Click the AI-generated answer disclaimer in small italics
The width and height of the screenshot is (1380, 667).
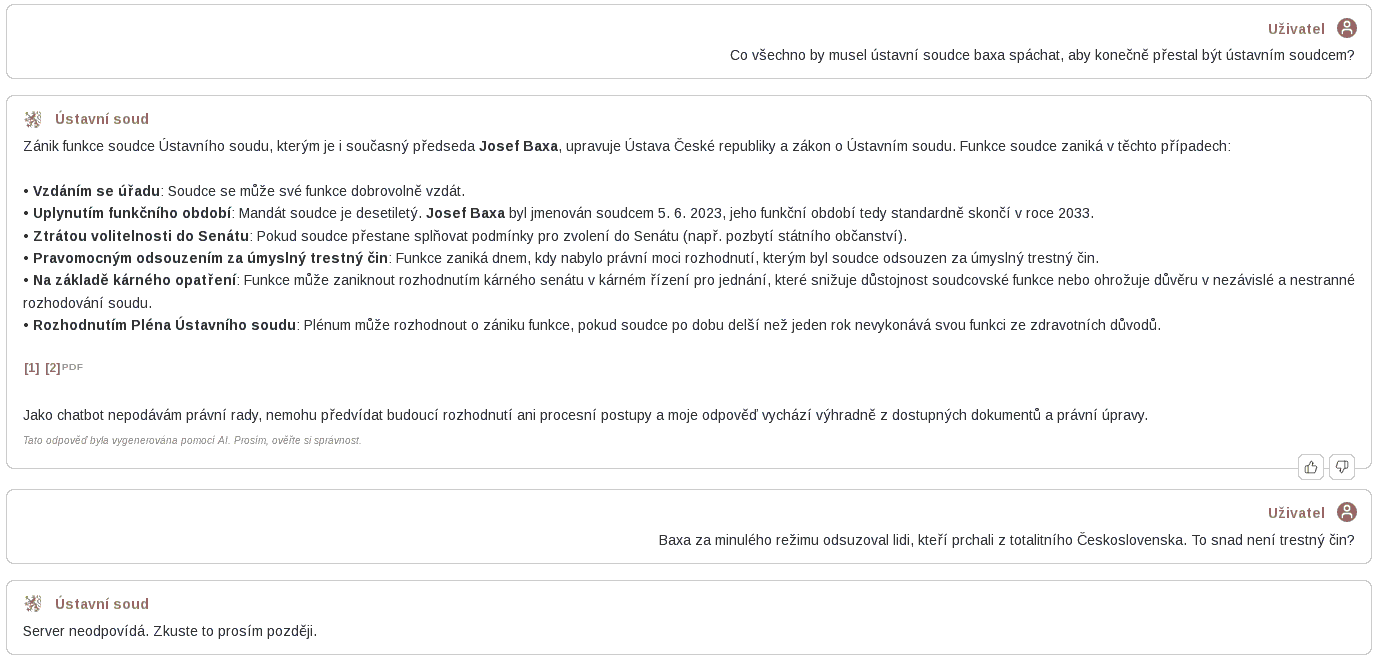click(x=192, y=440)
